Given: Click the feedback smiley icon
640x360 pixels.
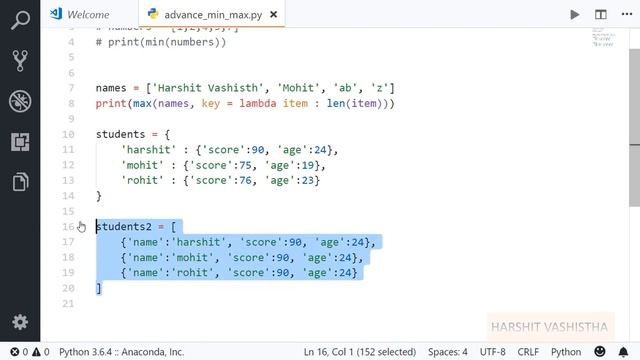Looking at the screenshot, I should click(600, 351).
